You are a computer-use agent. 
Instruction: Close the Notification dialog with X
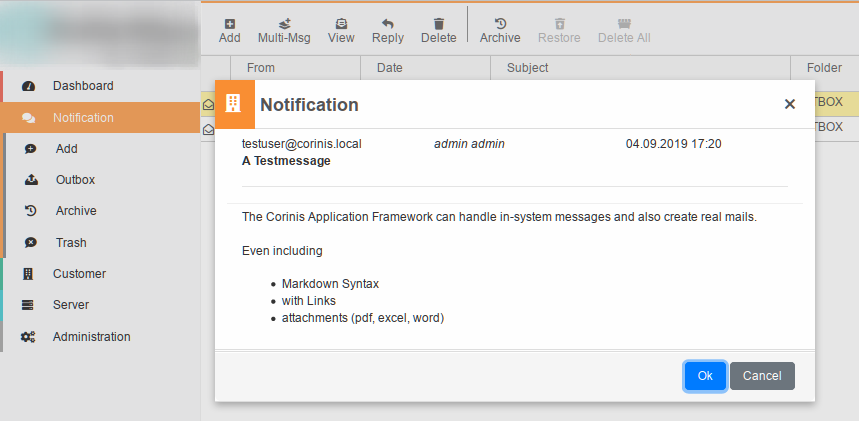(789, 104)
